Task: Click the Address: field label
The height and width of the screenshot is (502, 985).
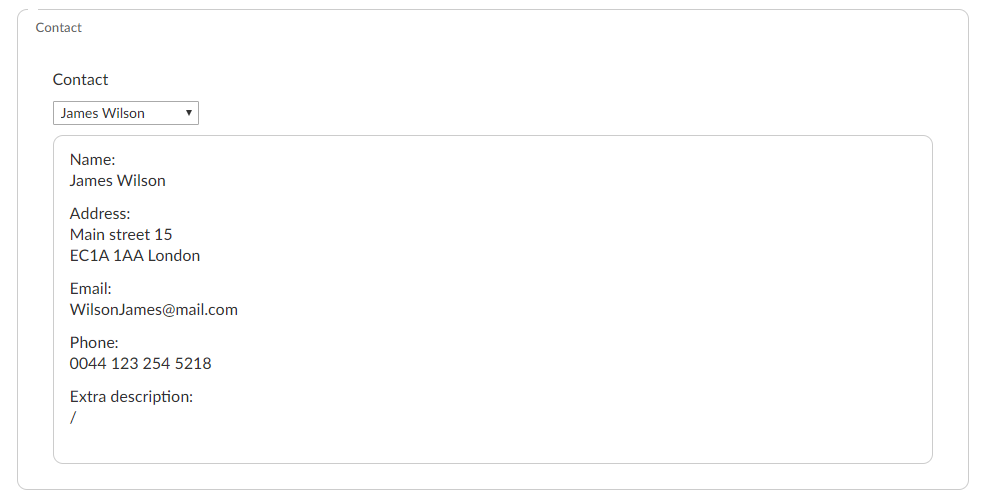Action: pyautogui.click(x=100, y=214)
